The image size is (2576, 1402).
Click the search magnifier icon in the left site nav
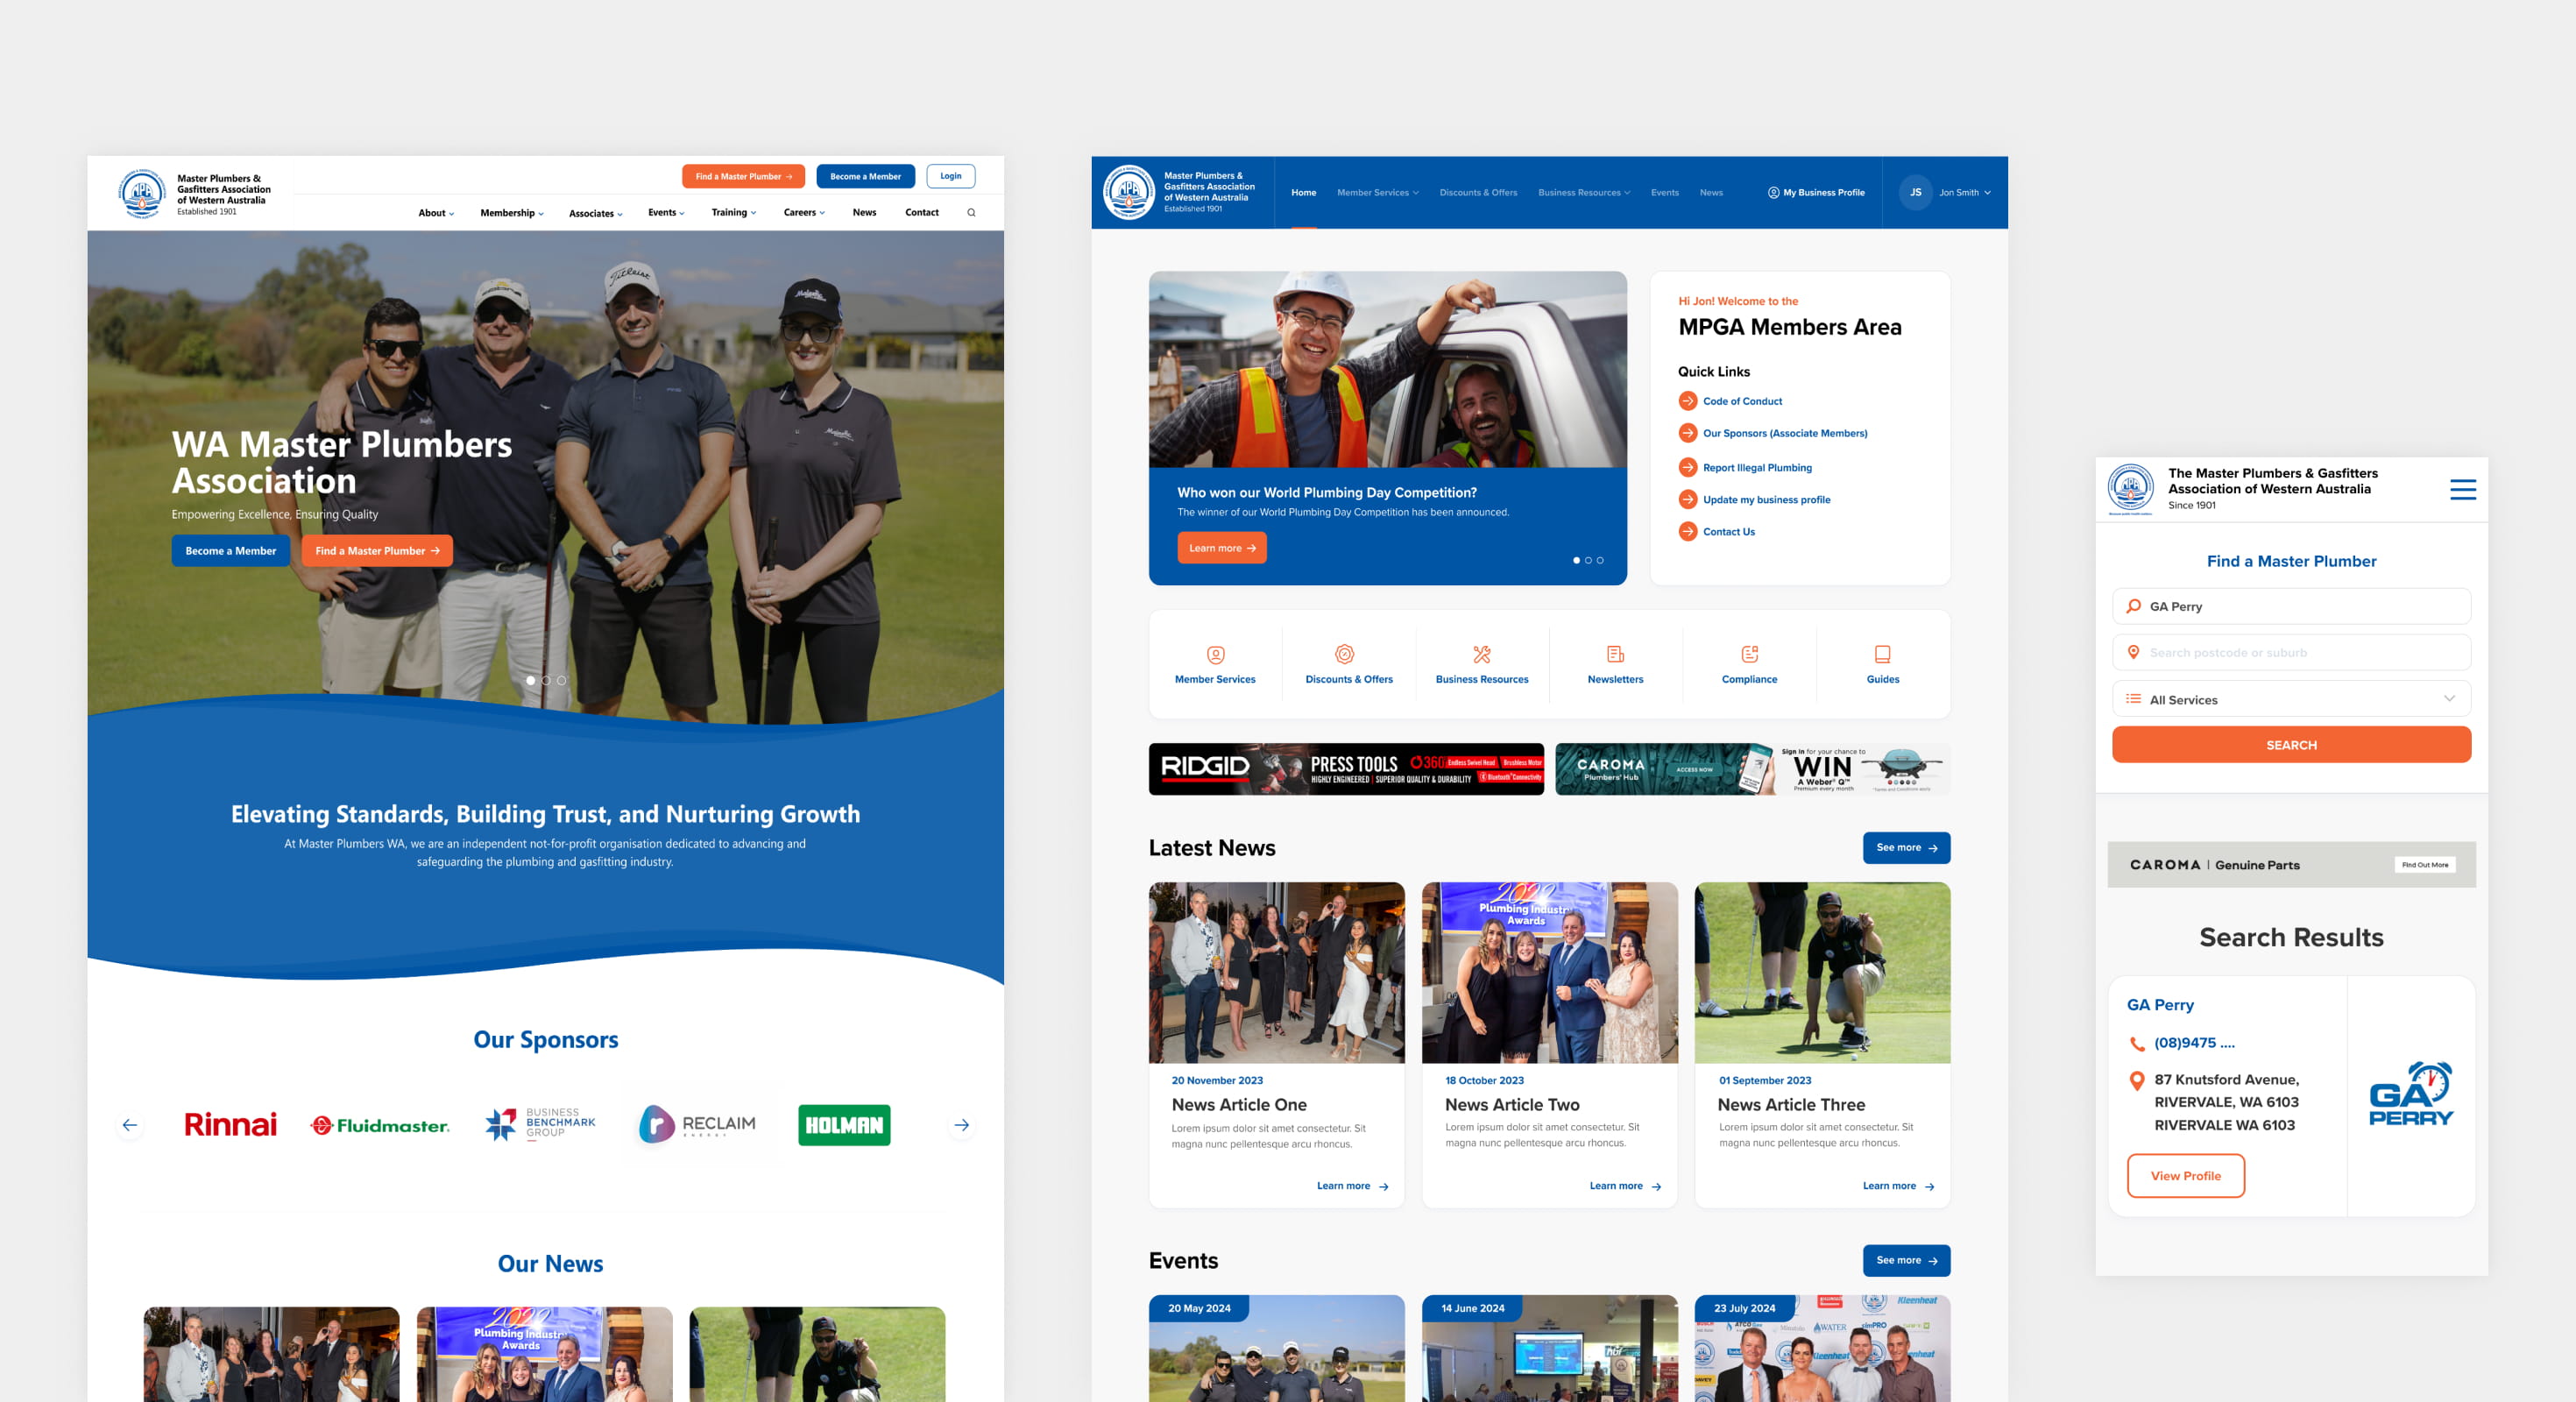(x=971, y=212)
